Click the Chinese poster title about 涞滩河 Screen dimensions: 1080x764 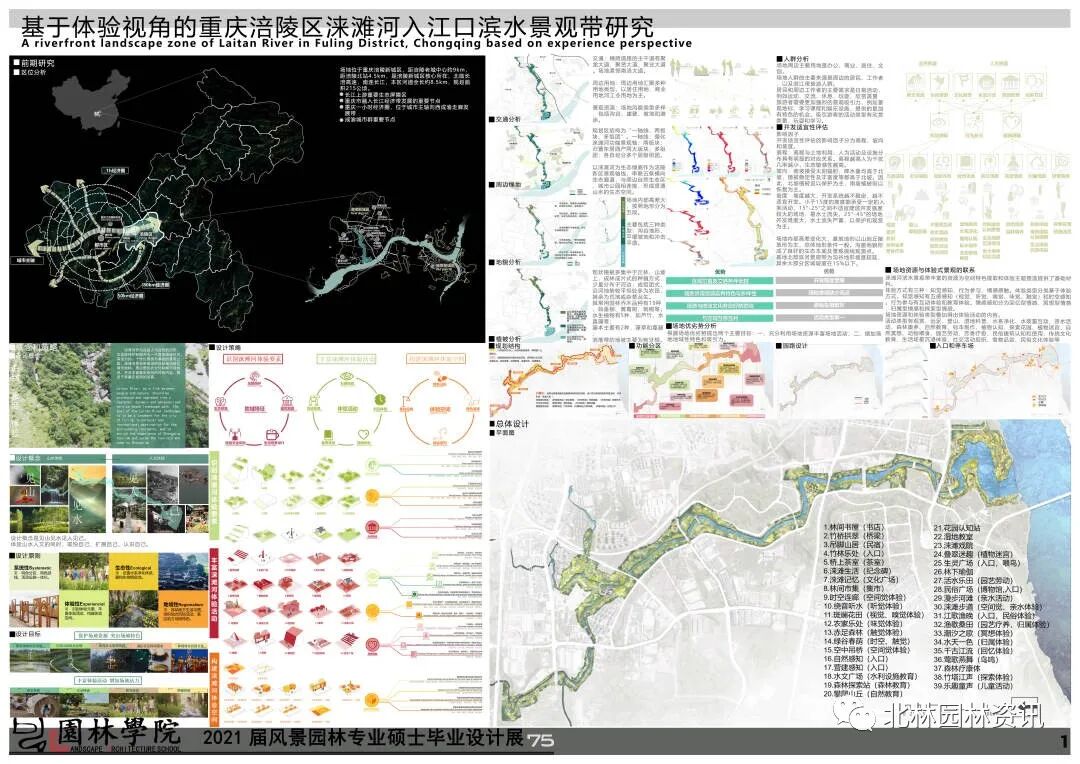[337, 26]
